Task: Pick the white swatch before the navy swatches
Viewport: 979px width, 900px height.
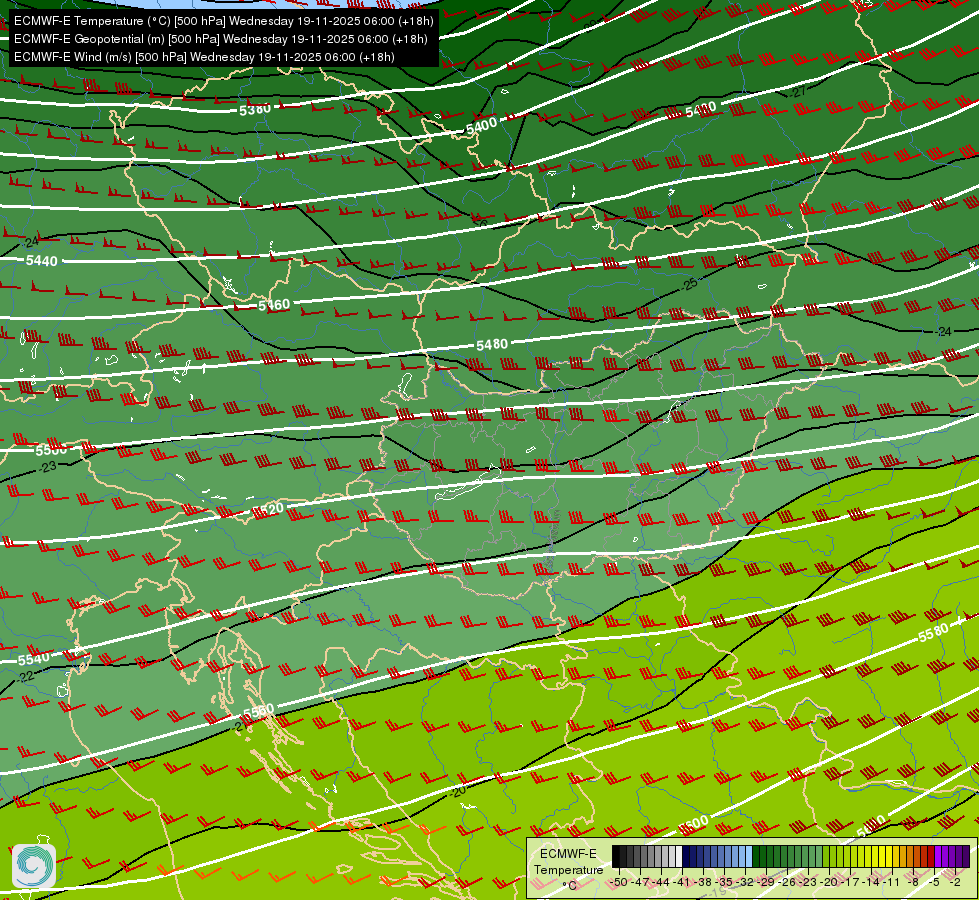Action: point(679,856)
